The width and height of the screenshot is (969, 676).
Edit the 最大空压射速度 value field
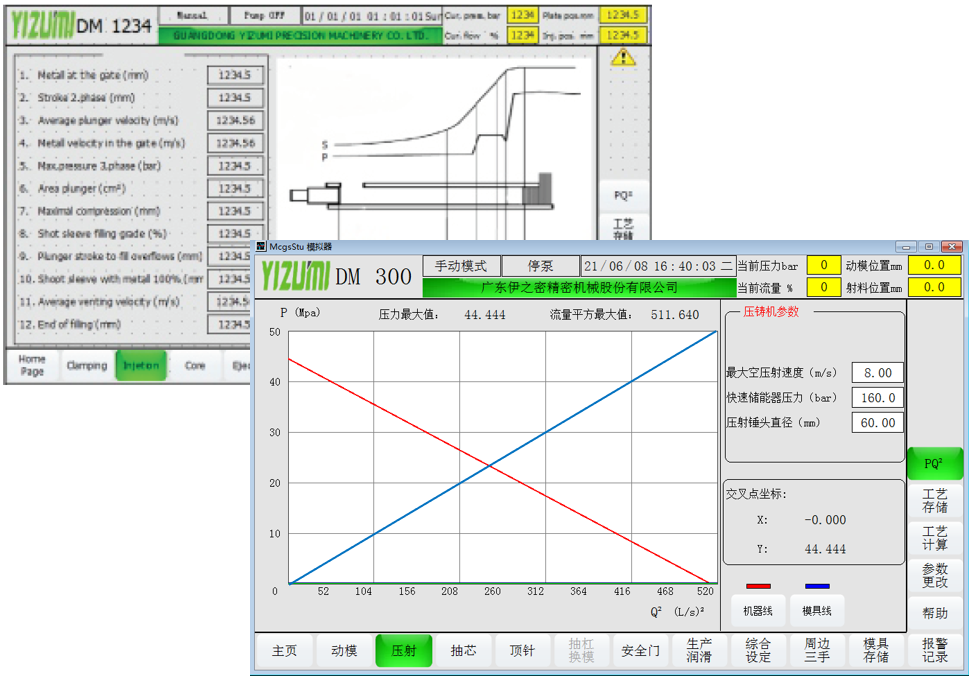877,373
